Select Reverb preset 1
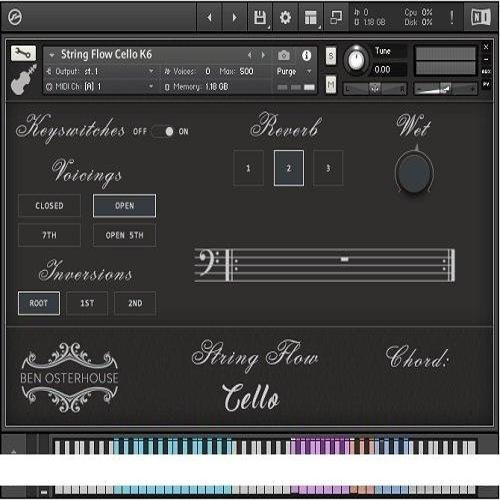Image resolution: width=500 pixels, height=500 pixels. pos(248,168)
